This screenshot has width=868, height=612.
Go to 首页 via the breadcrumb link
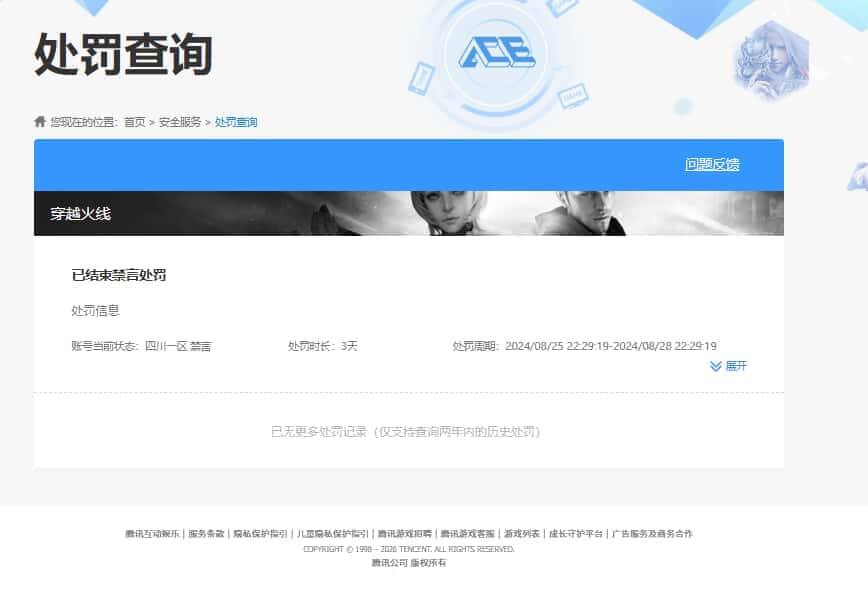pyautogui.click(x=135, y=120)
